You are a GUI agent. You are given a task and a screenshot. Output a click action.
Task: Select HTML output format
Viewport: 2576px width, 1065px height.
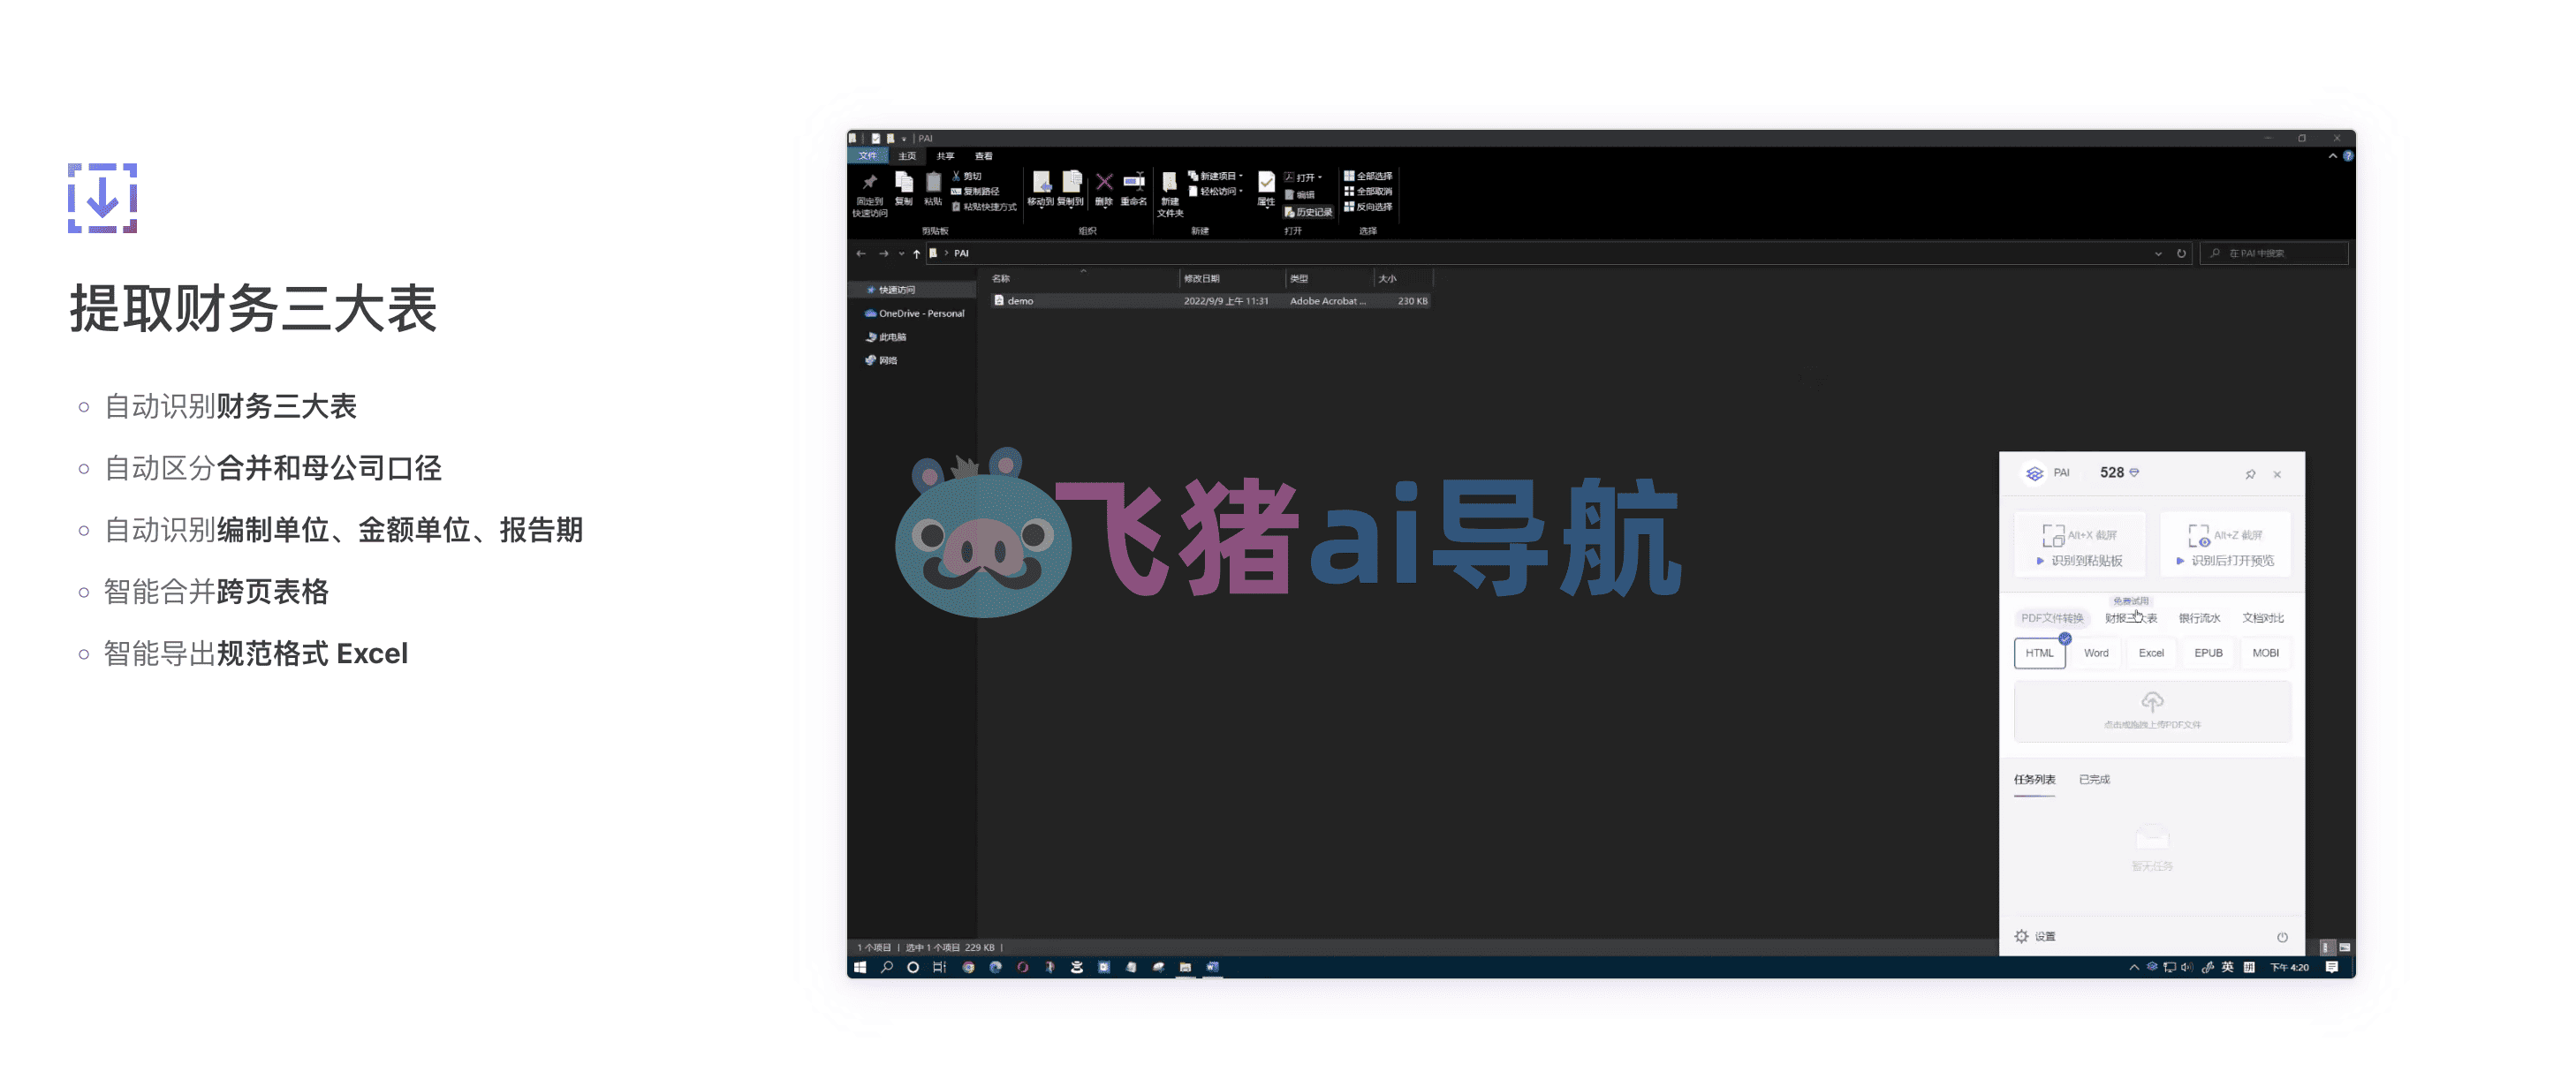coord(2039,653)
